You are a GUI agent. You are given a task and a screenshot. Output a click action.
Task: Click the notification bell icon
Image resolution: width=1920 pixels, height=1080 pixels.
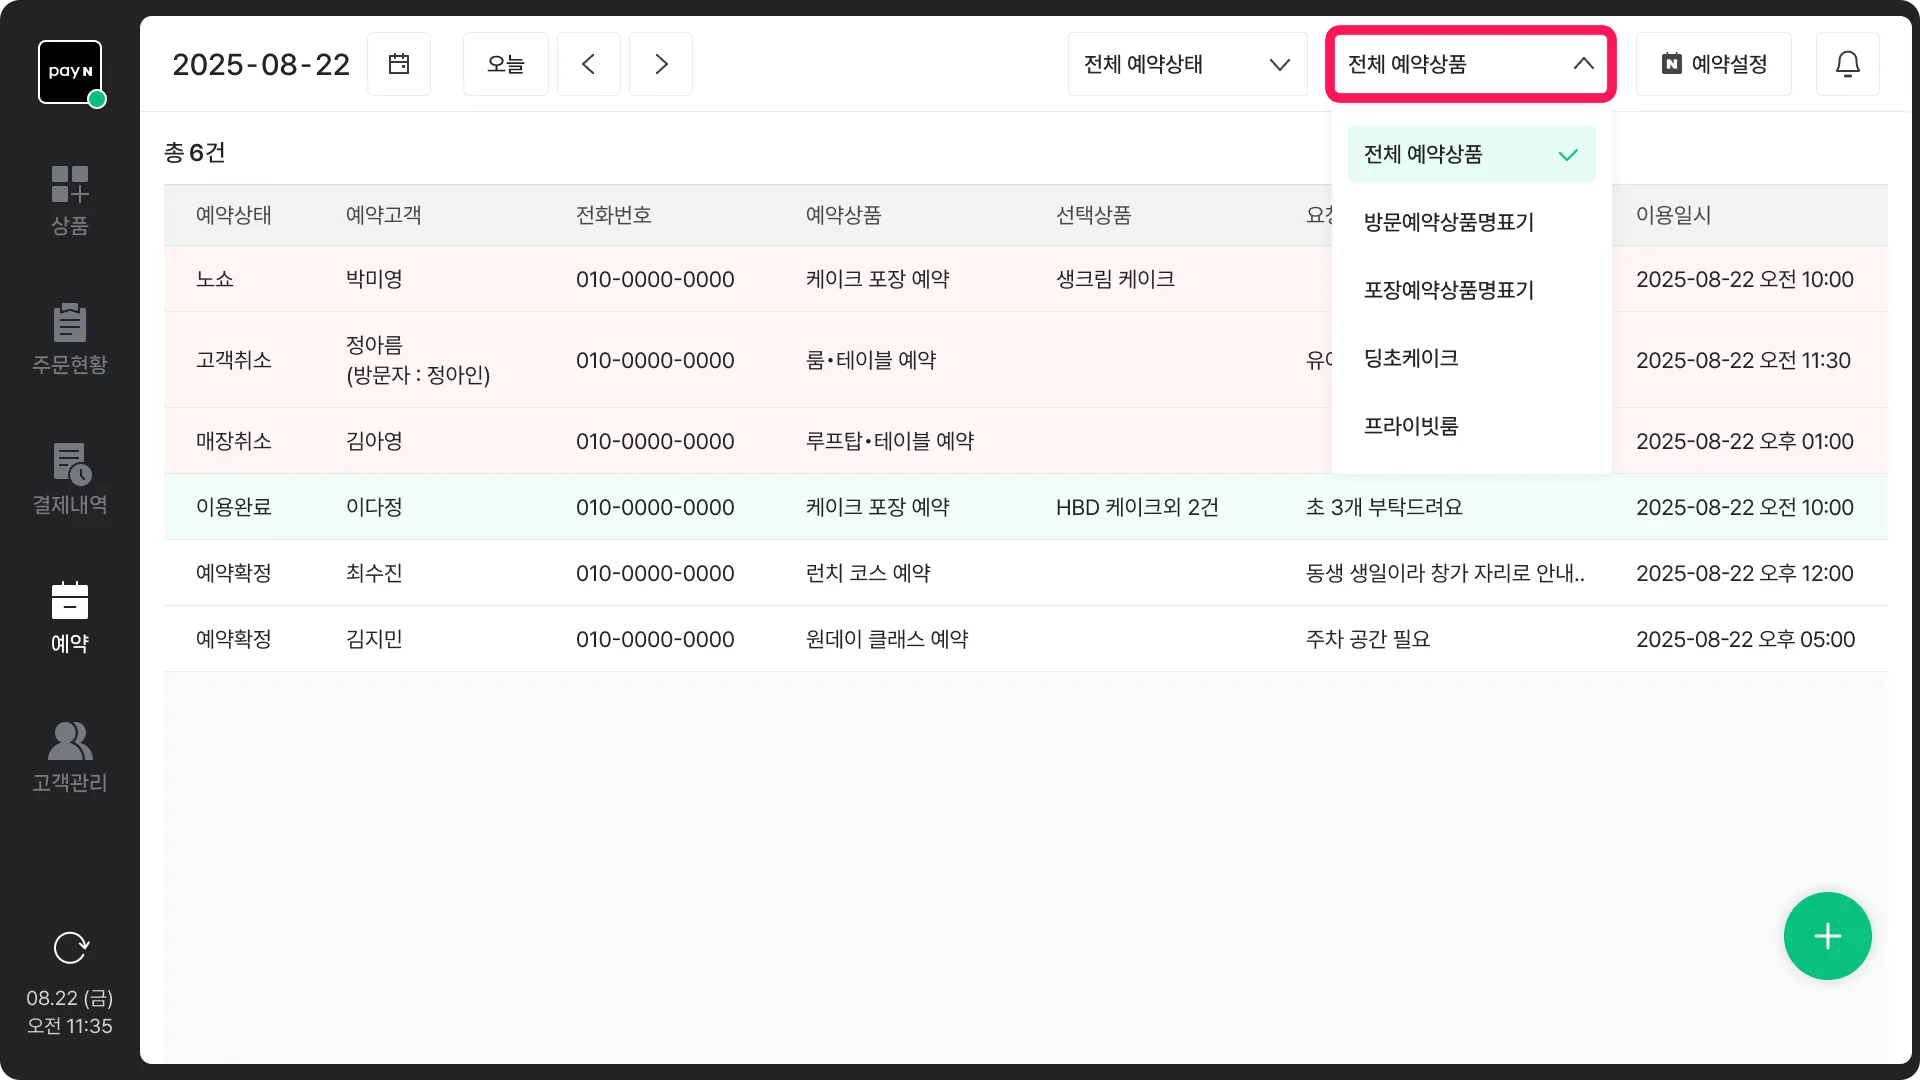click(x=1847, y=64)
